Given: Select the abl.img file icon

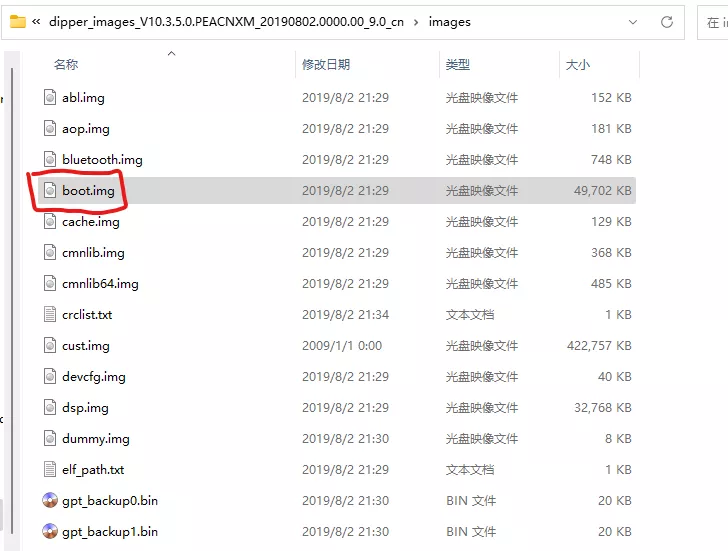Looking at the screenshot, I should click(50, 97).
